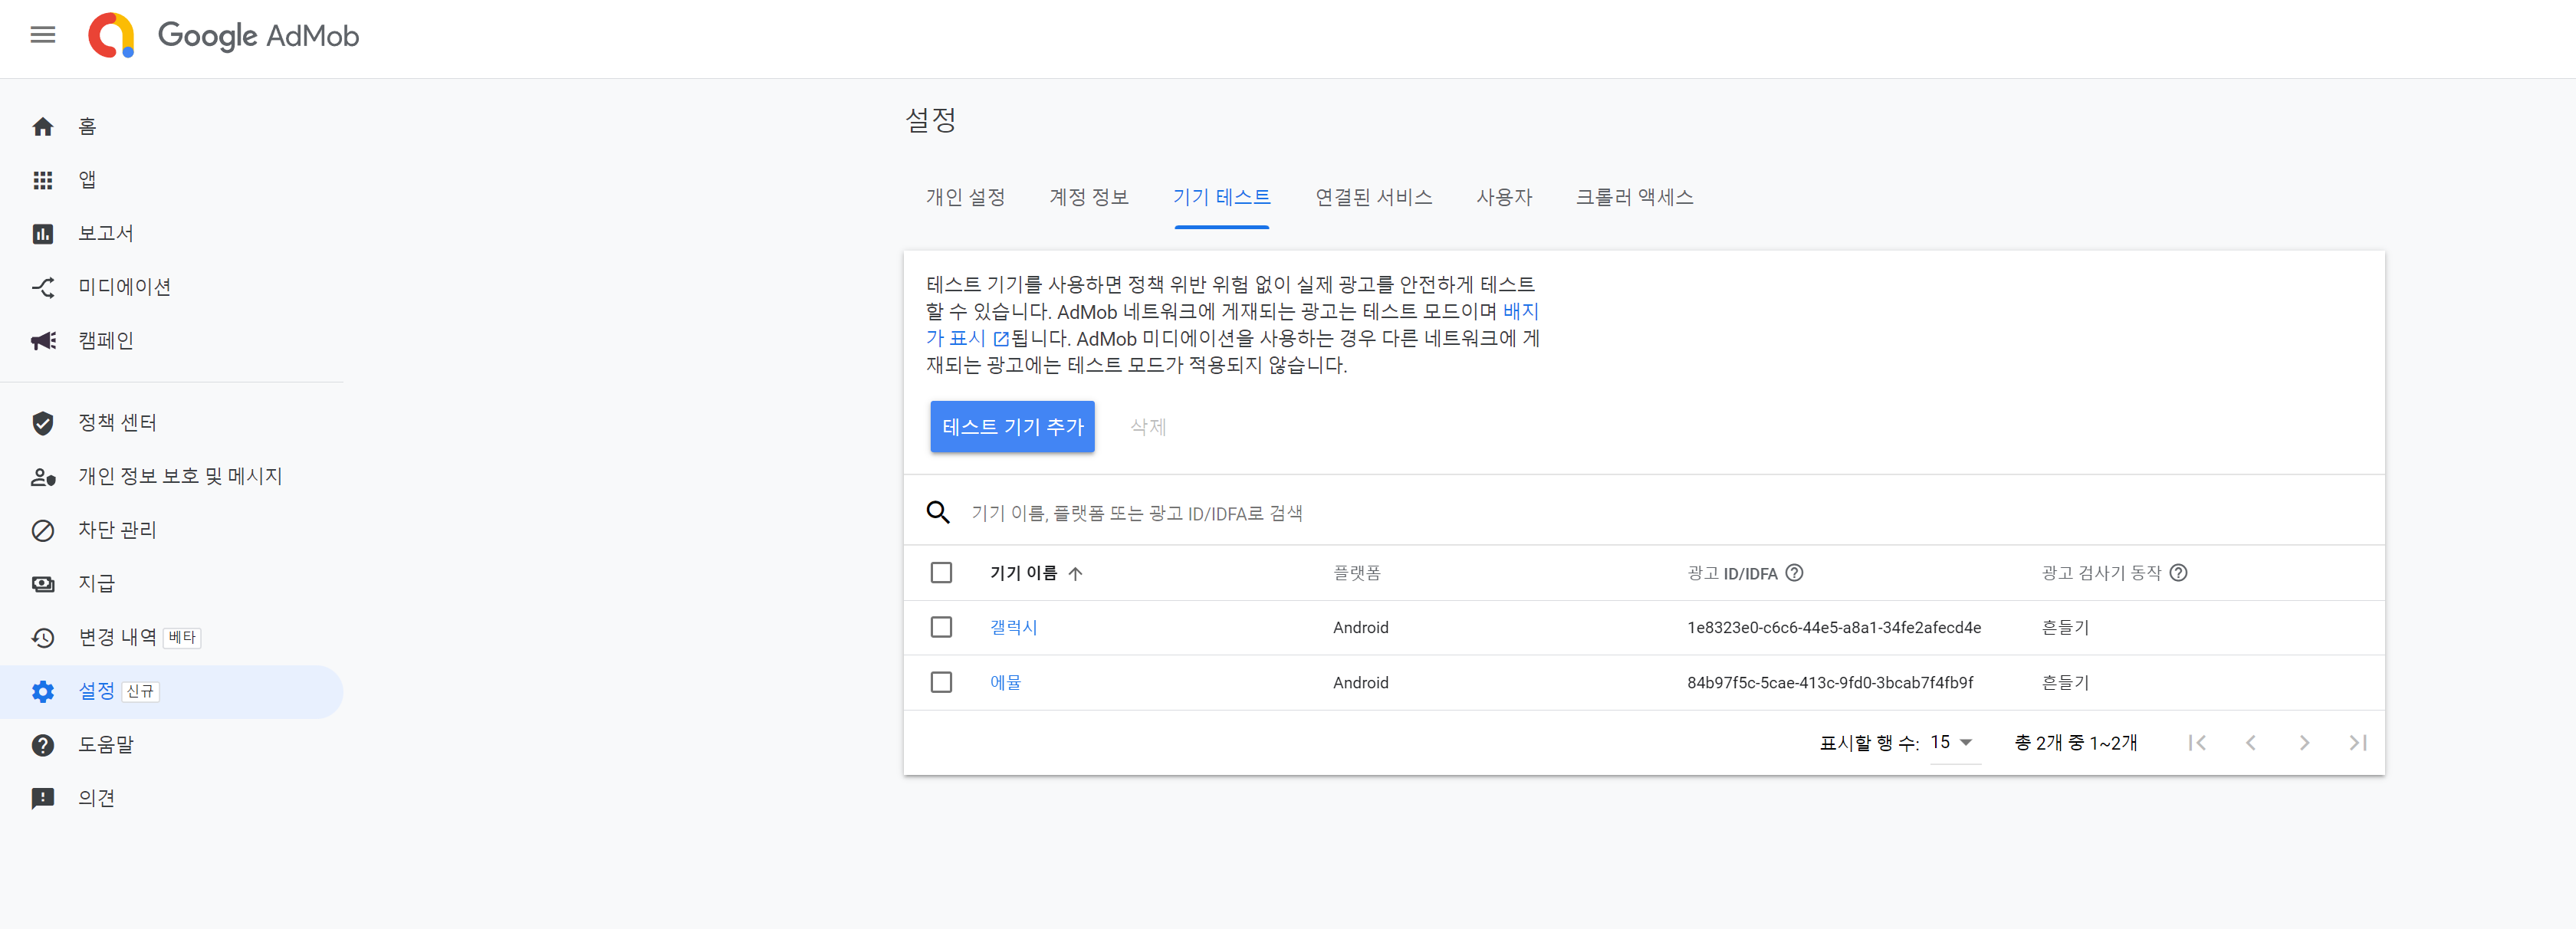Image resolution: width=2576 pixels, height=929 pixels.
Task: Check the 갤럭시 device row checkbox
Action: [x=940, y=627]
